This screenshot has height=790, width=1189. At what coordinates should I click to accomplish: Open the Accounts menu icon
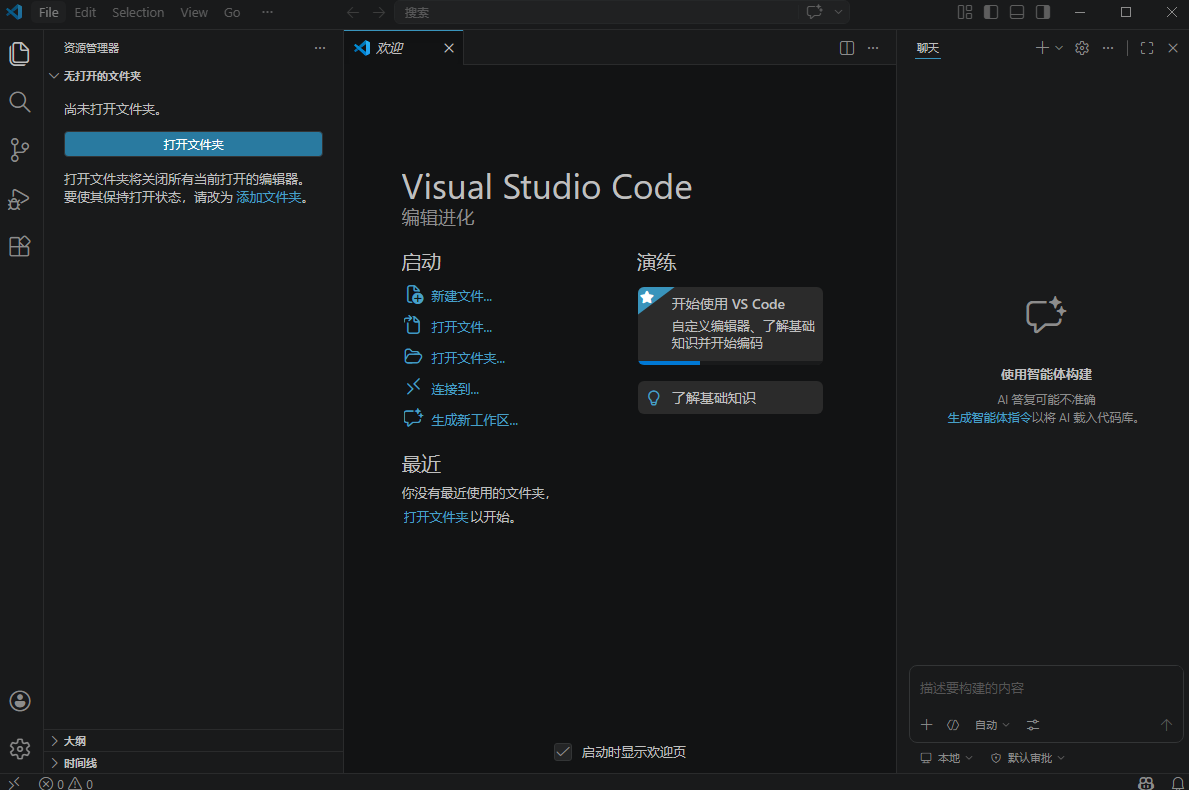(x=20, y=701)
